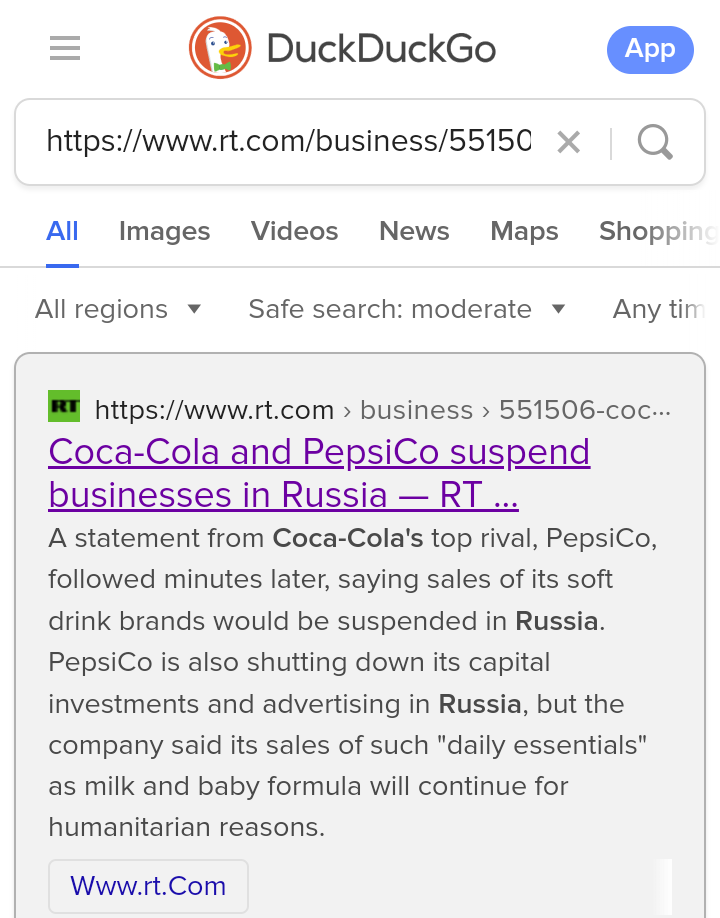Click the https://www.rt.com breadcrumb URL
The height and width of the screenshot is (918, 720).
click(x=214, y=410)
